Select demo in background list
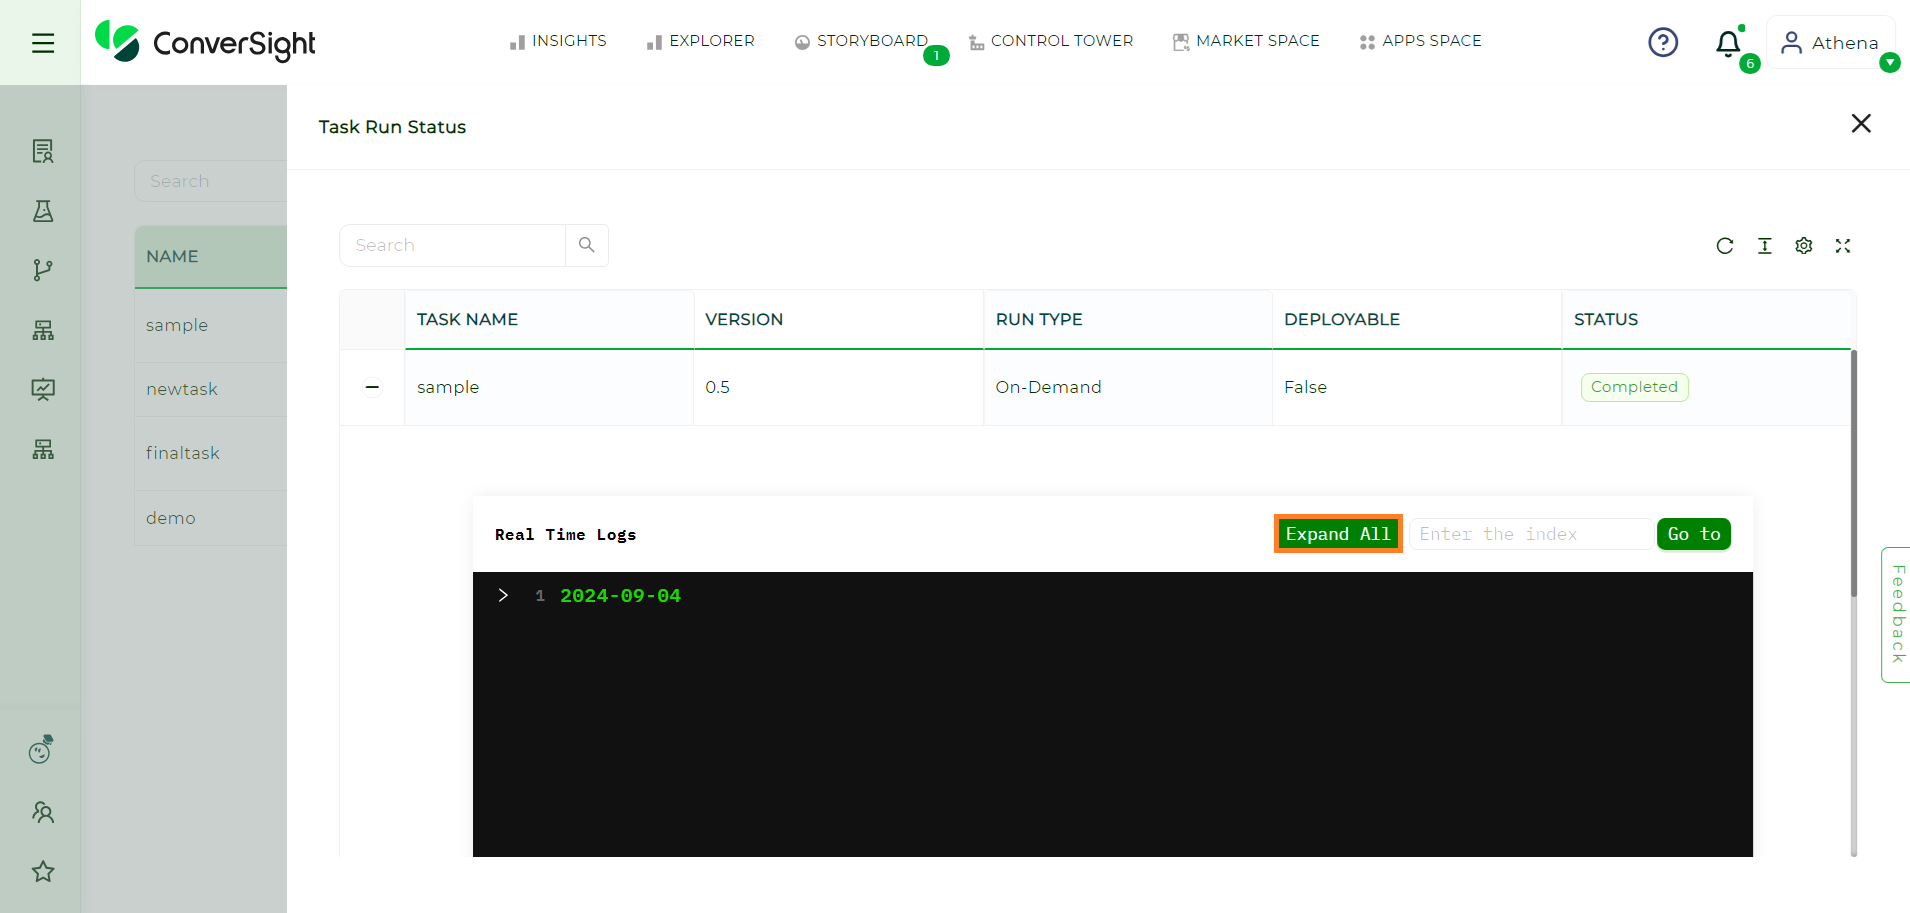 click(171, 518)
